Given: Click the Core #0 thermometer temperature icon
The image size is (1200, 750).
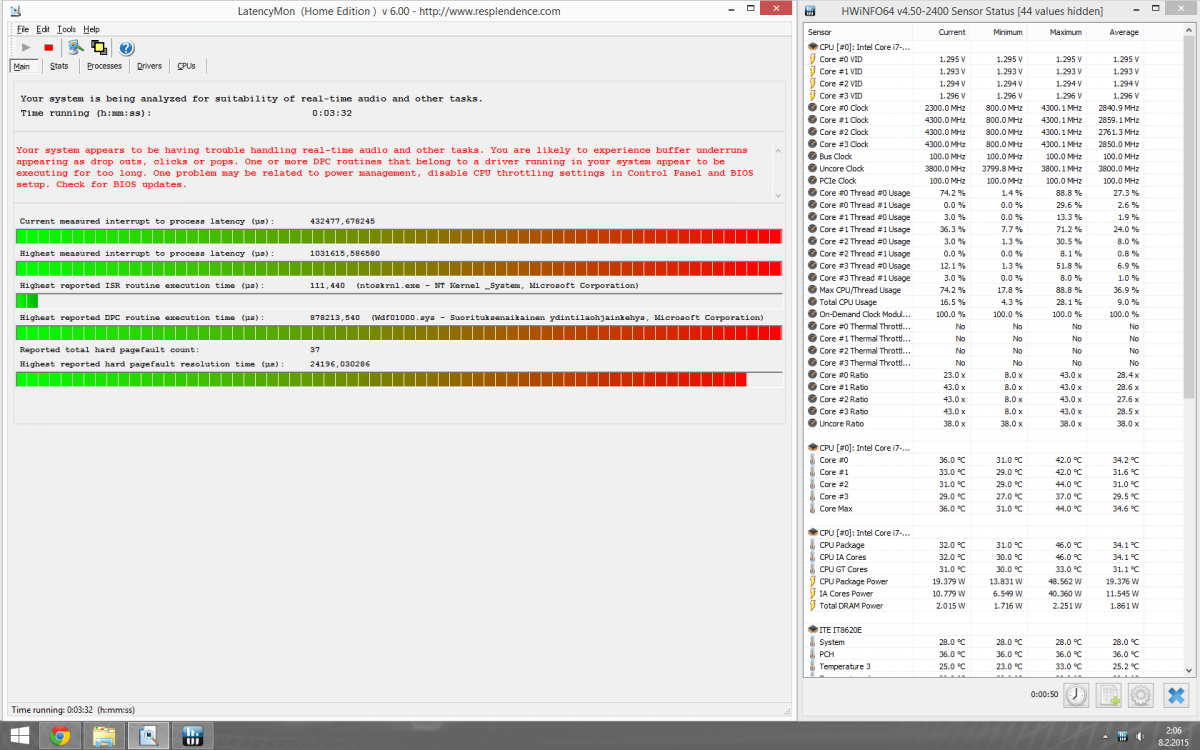Looking at the screenshot, I should coord(812,460).
